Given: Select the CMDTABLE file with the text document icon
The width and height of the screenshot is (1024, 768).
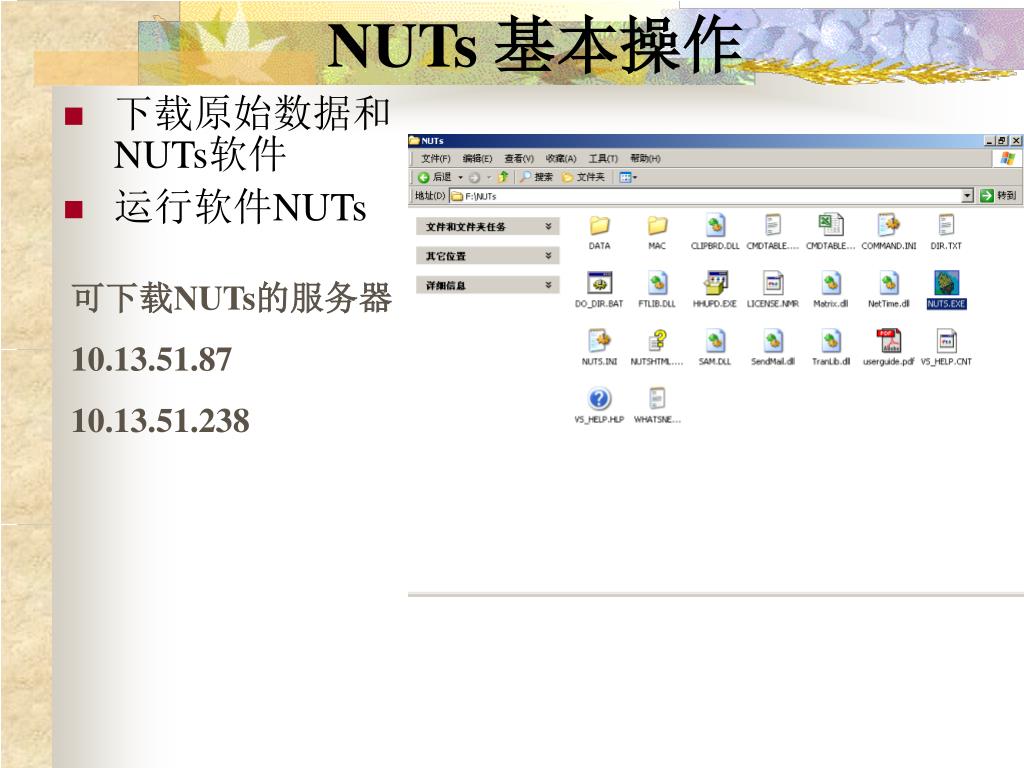Looking at the screenshot, I should [773, 226].
